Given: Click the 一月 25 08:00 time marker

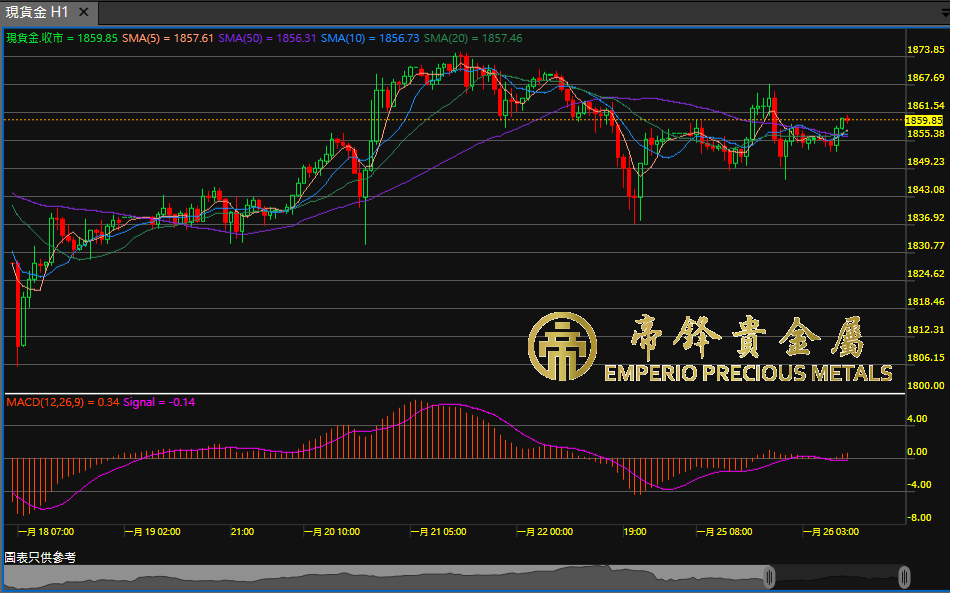Looking at the screenshot, I should (x=724, y=532).
